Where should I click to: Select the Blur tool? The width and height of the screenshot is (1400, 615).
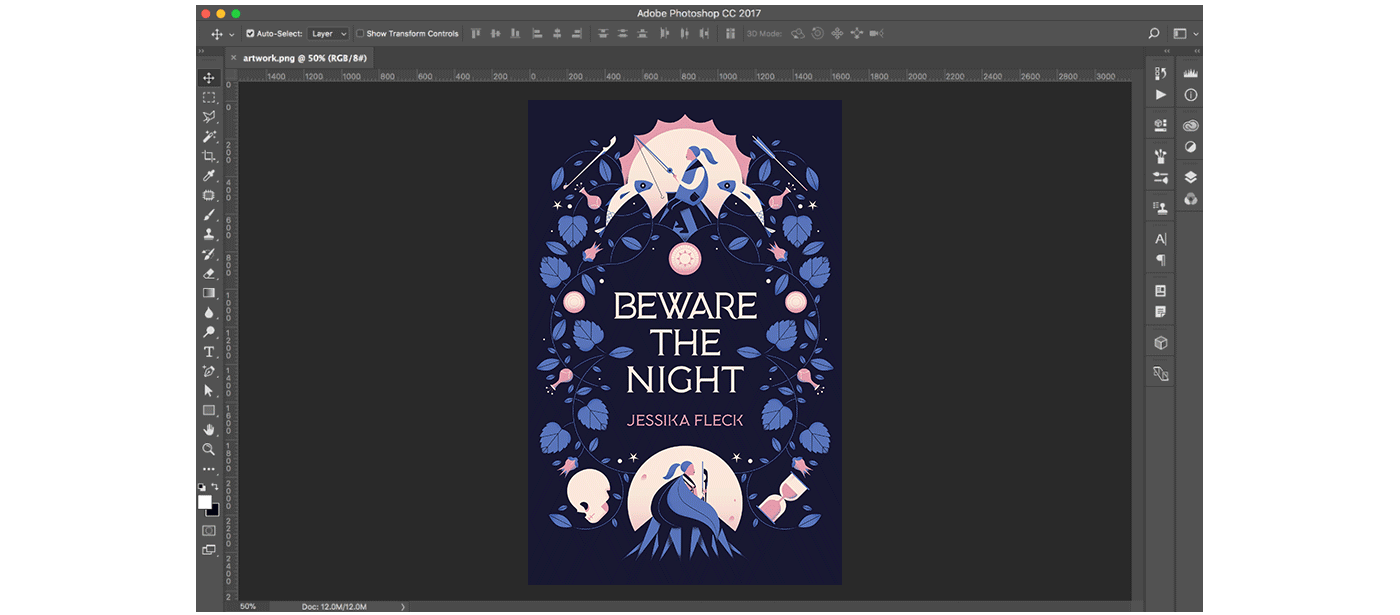209,312
